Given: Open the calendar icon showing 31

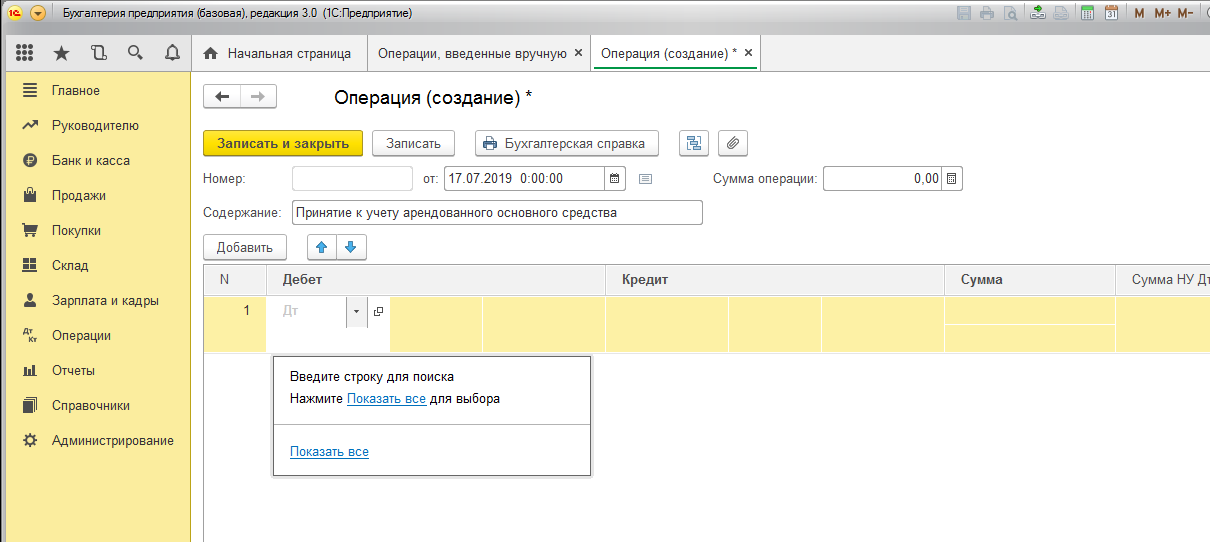Looking at the screenshot, I should 1111,13.
